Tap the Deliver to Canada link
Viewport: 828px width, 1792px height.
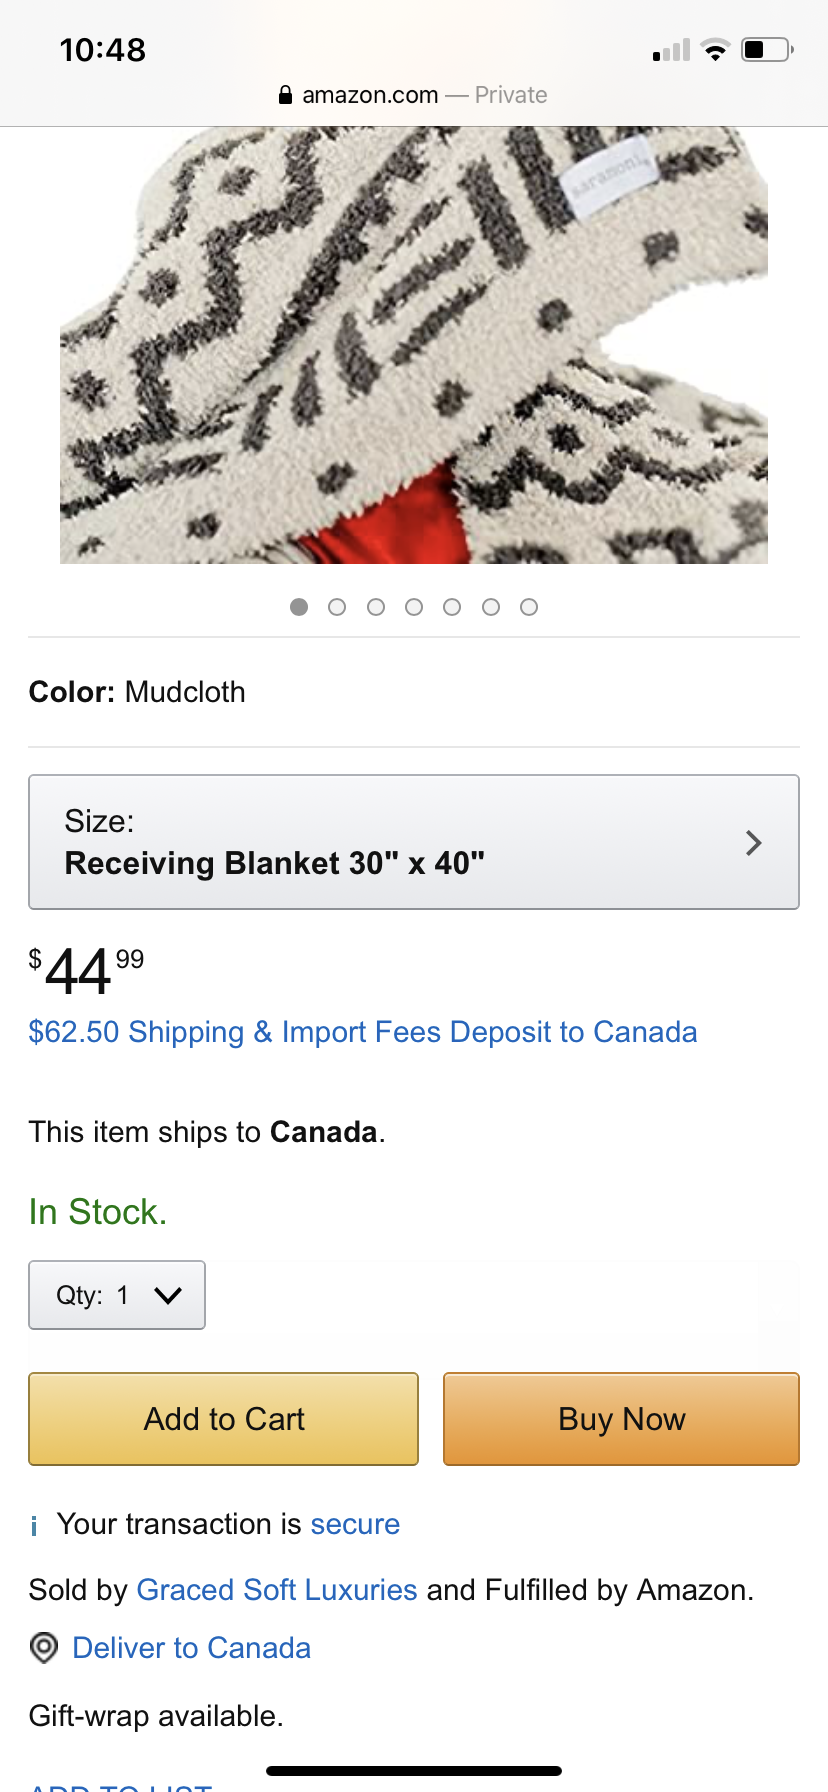coord(192,1648)
